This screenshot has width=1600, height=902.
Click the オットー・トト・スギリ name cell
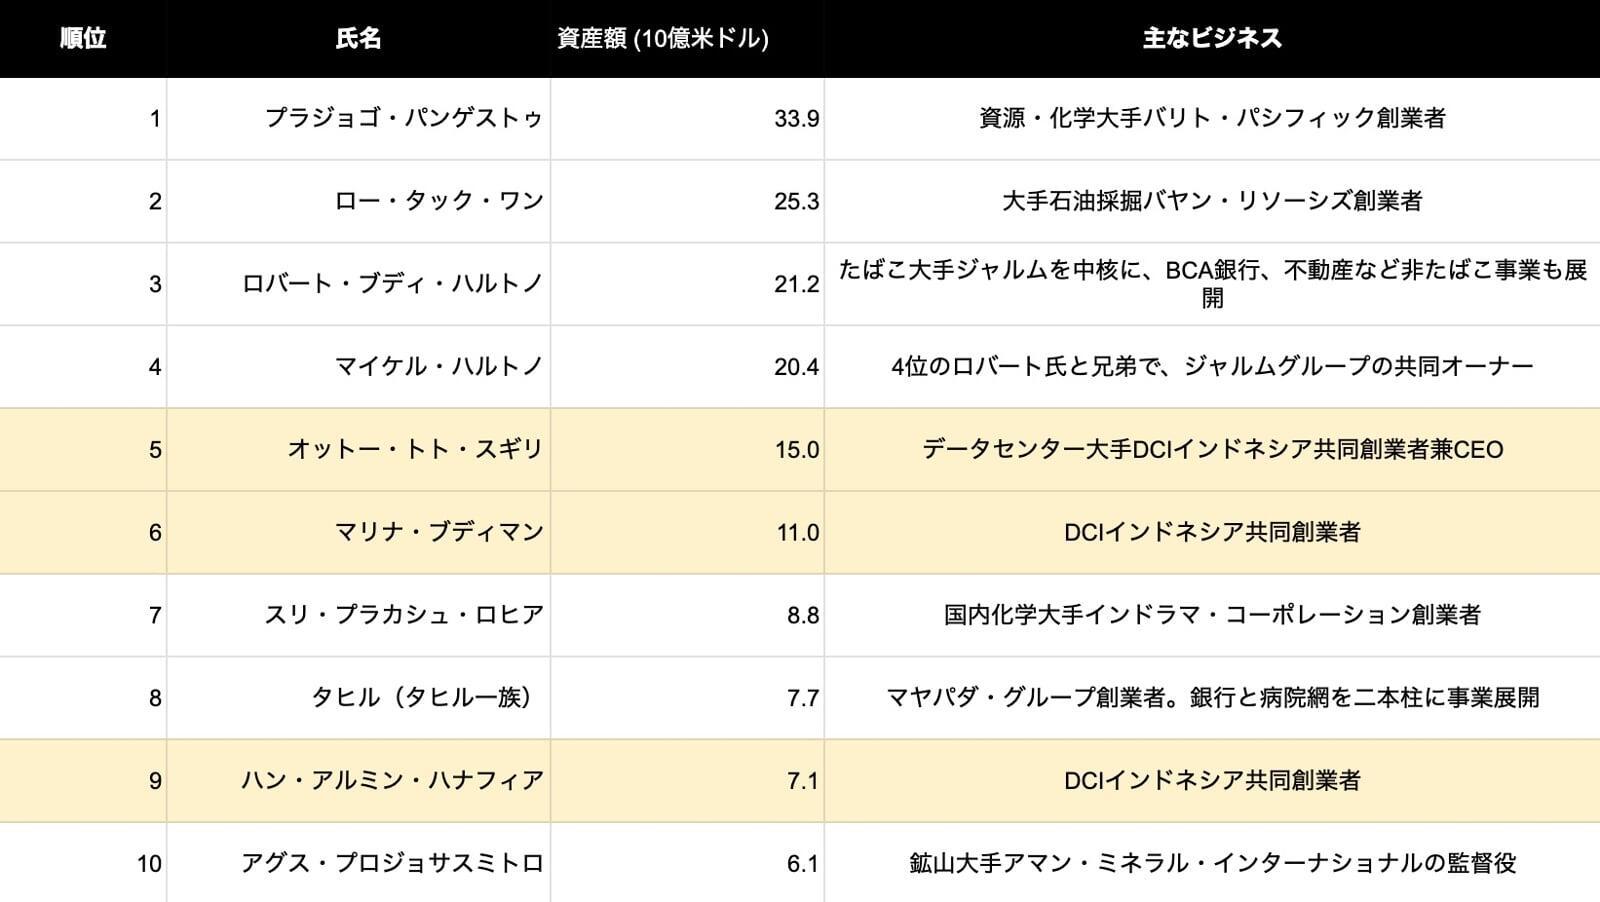coord(415,449)
